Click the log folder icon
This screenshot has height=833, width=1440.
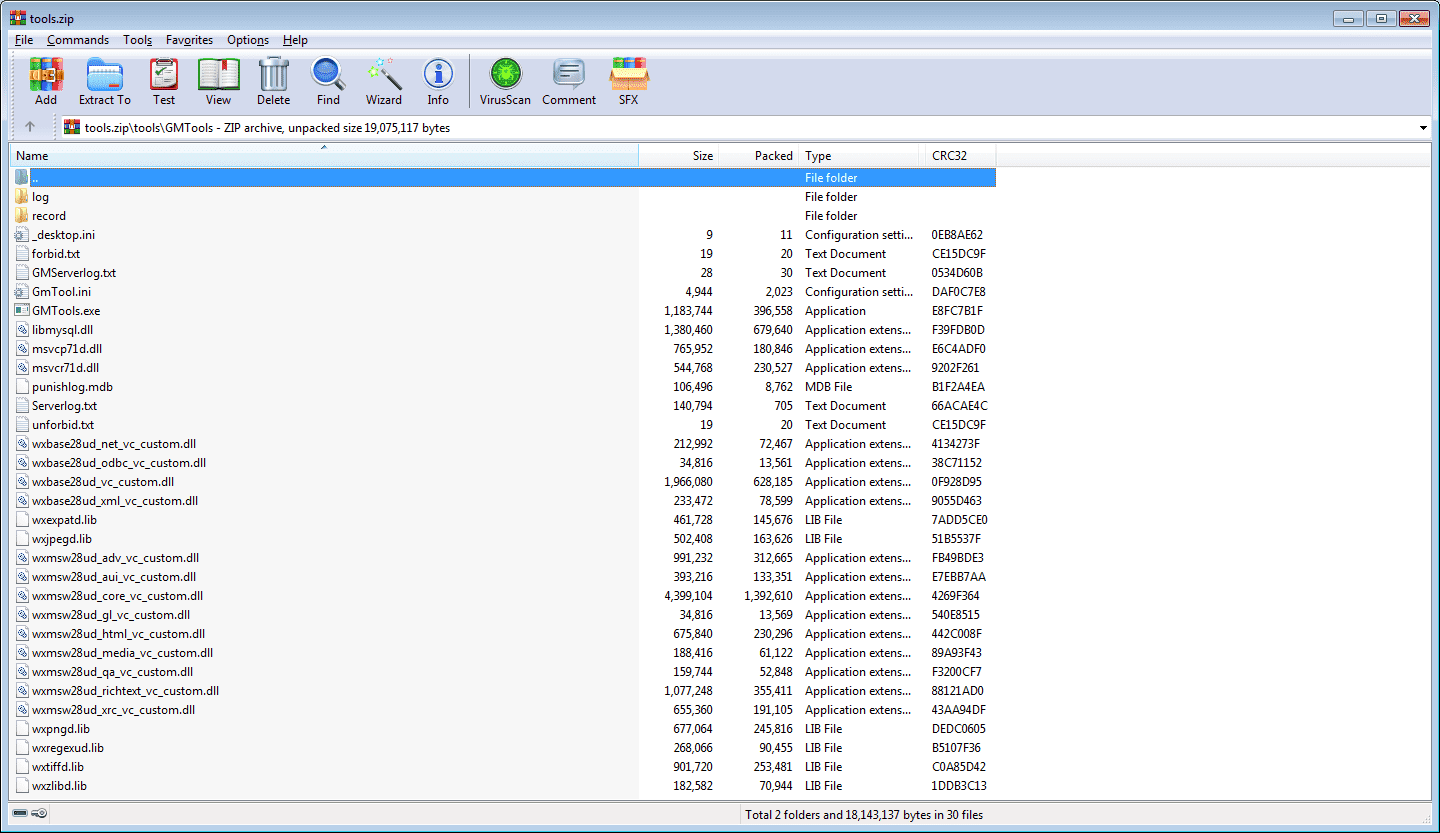[22, 197]
